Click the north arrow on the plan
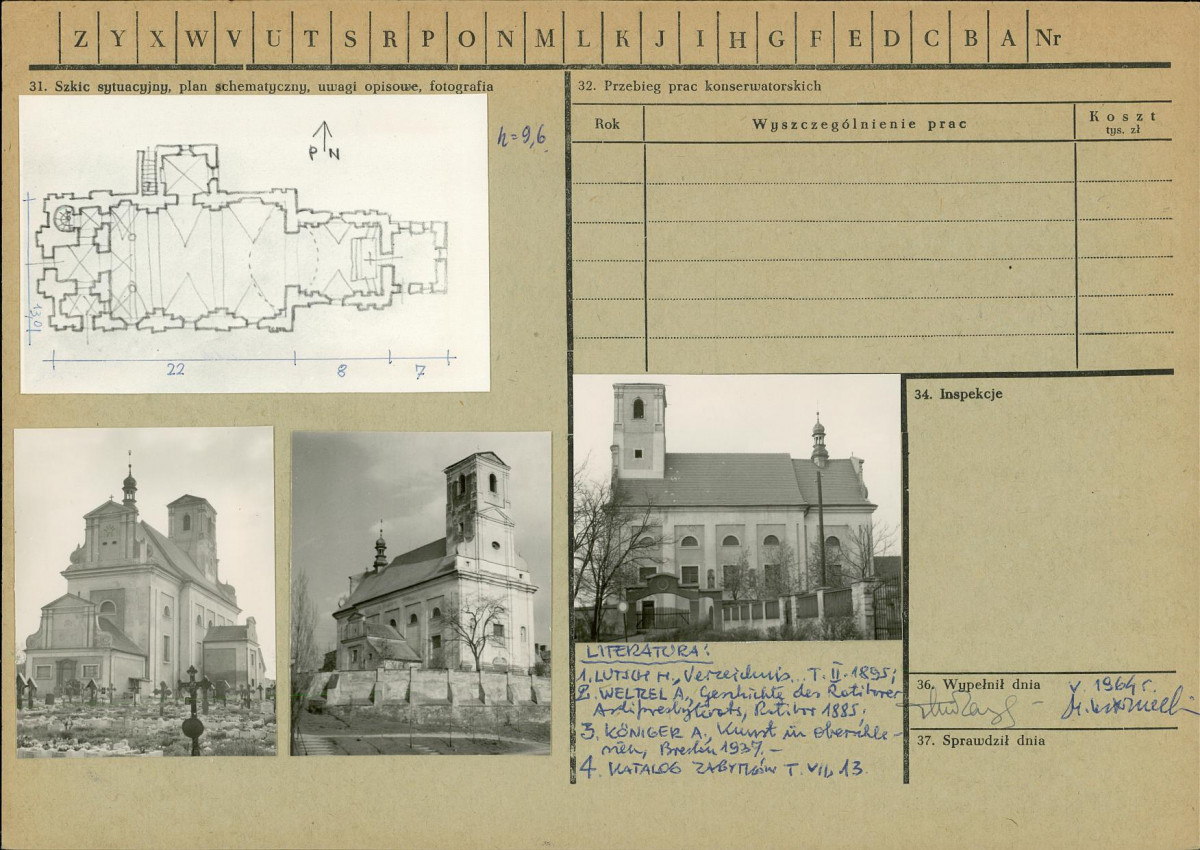The width and height of the screenshot is (1200, 850). (323, 141)
